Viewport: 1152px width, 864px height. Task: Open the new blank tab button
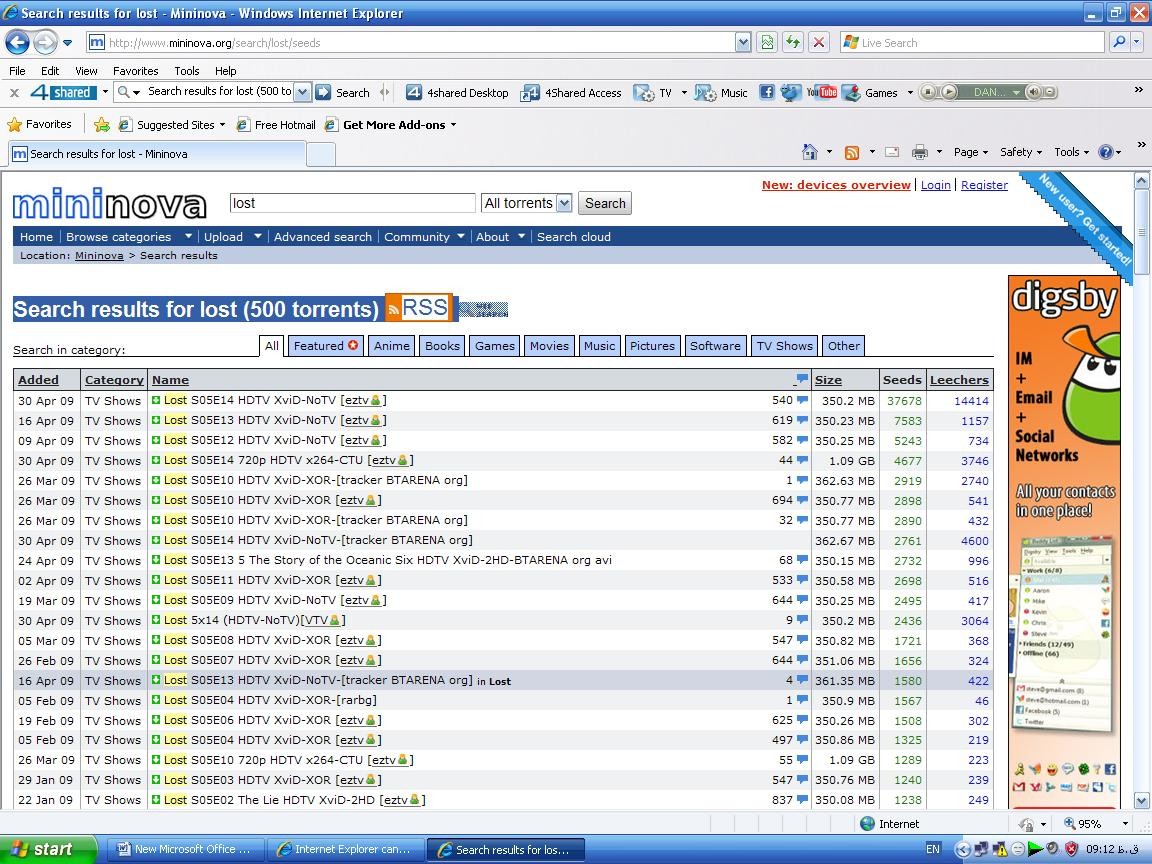click(x=320, y=154)
